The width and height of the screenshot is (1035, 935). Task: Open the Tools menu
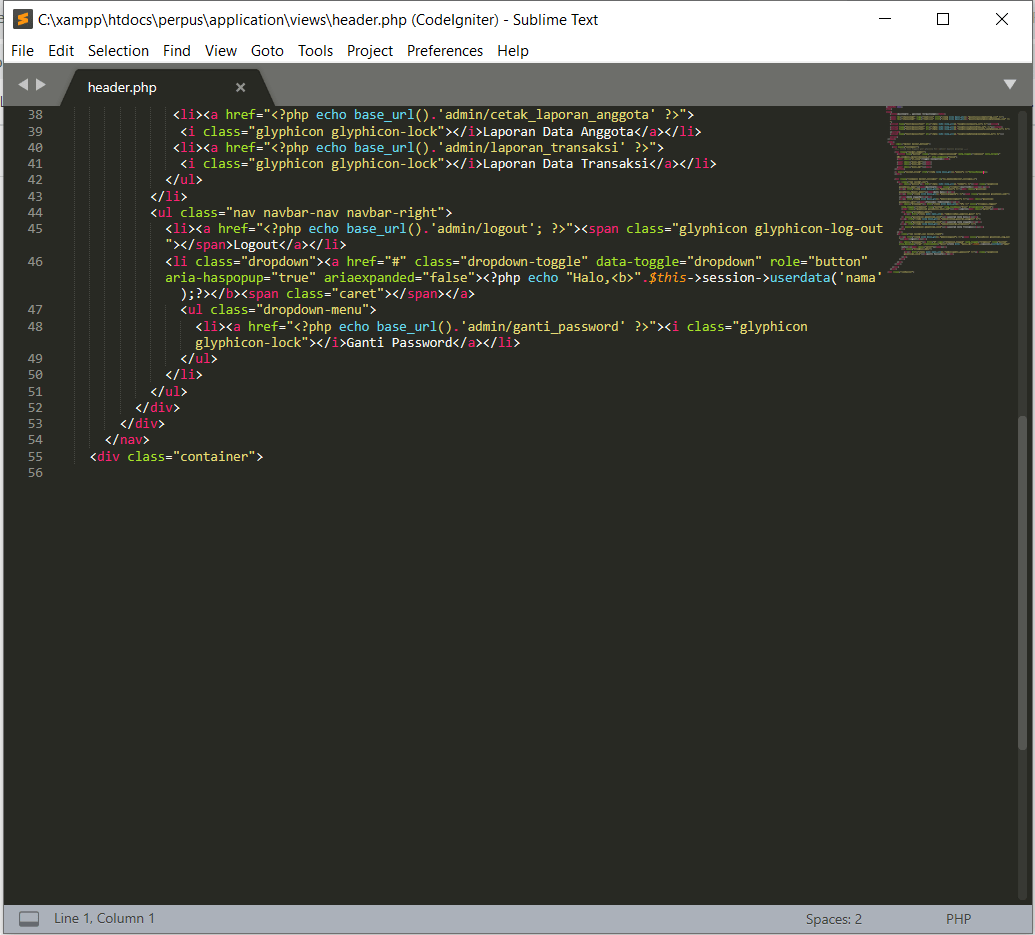click(x=315, y=50)
